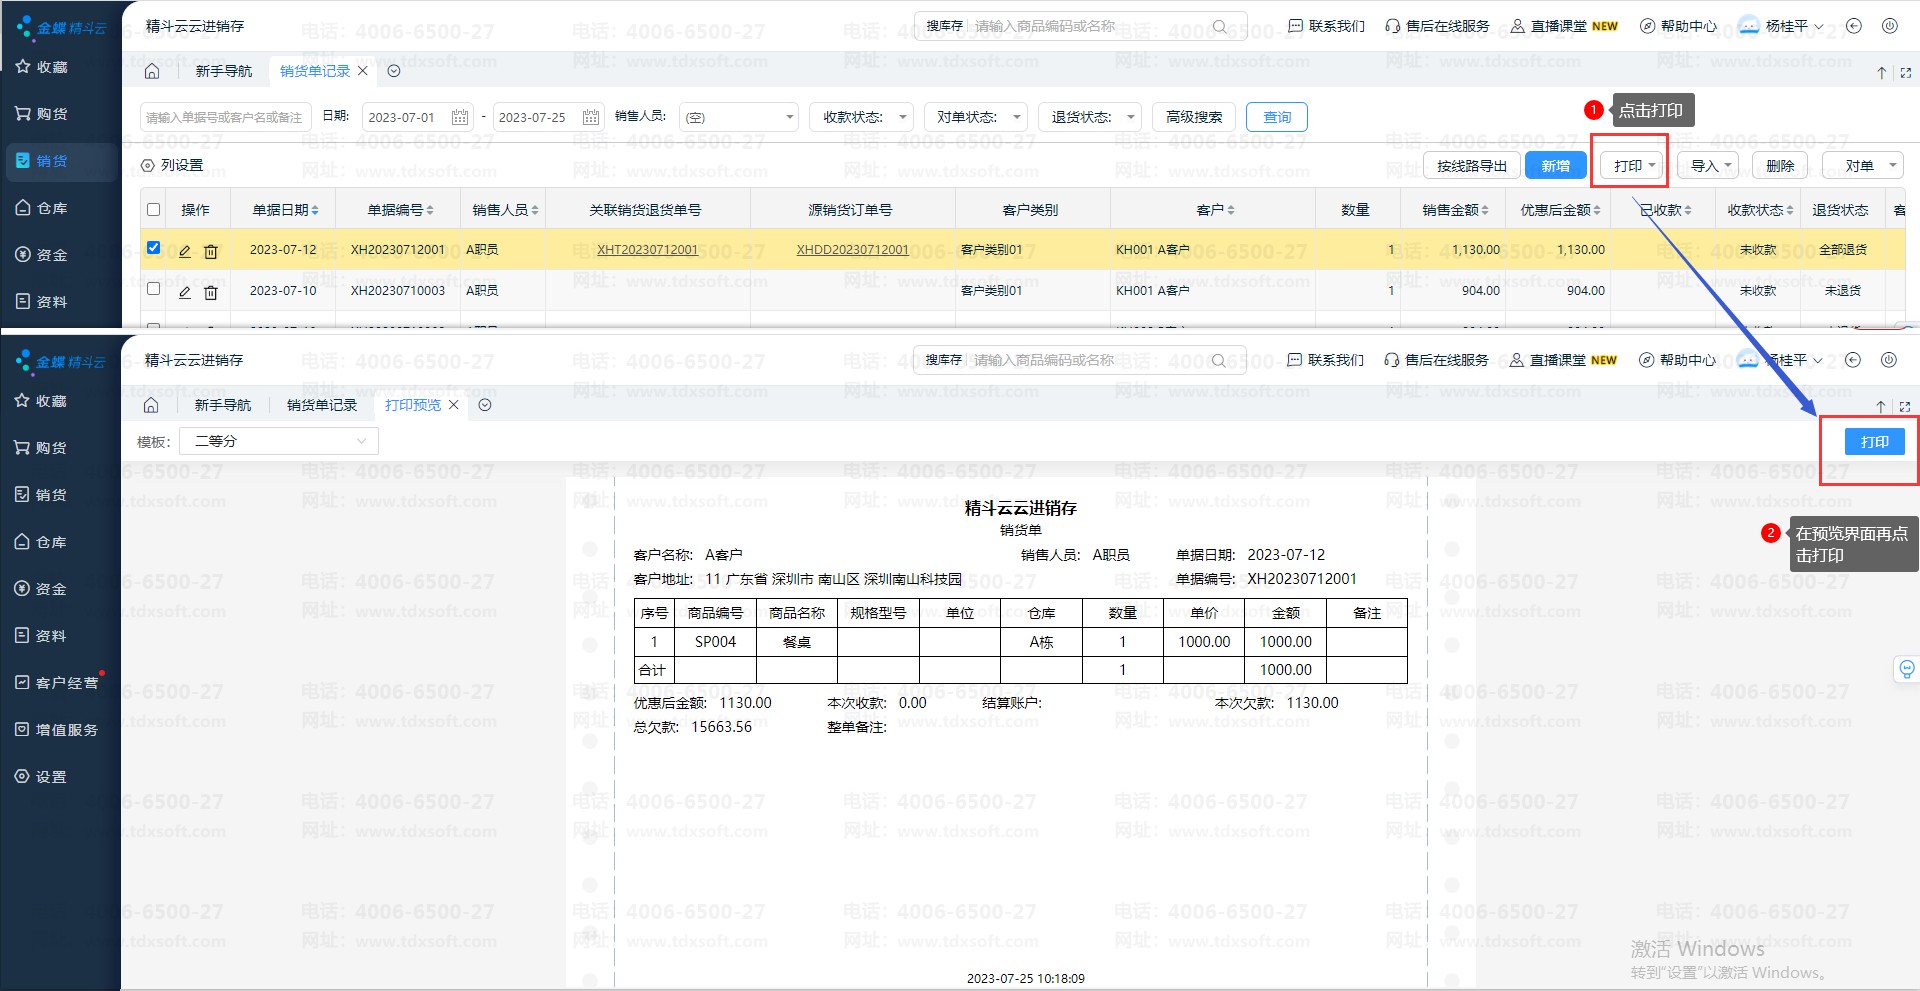Click the 列设置 column settings gear icon
The width and height of the screenshot is (1920, 991).
click(x=148, y=166)
